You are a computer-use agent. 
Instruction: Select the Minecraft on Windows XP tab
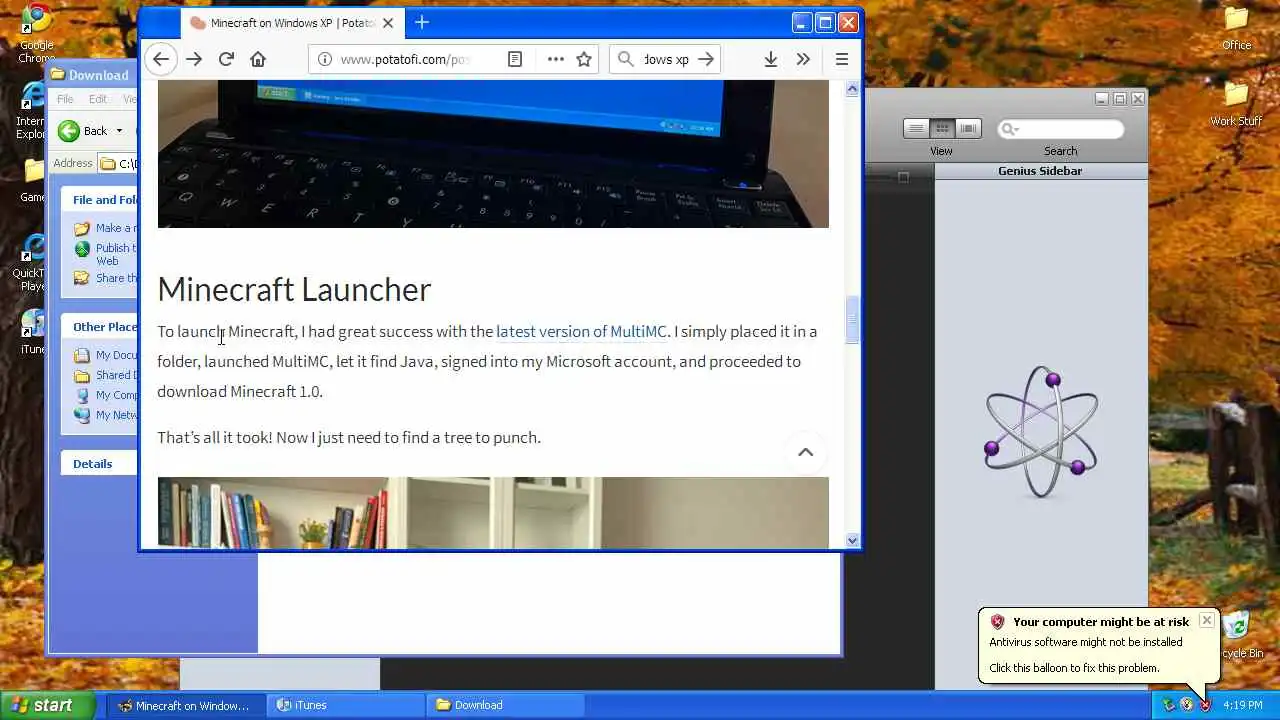point(292,23)
